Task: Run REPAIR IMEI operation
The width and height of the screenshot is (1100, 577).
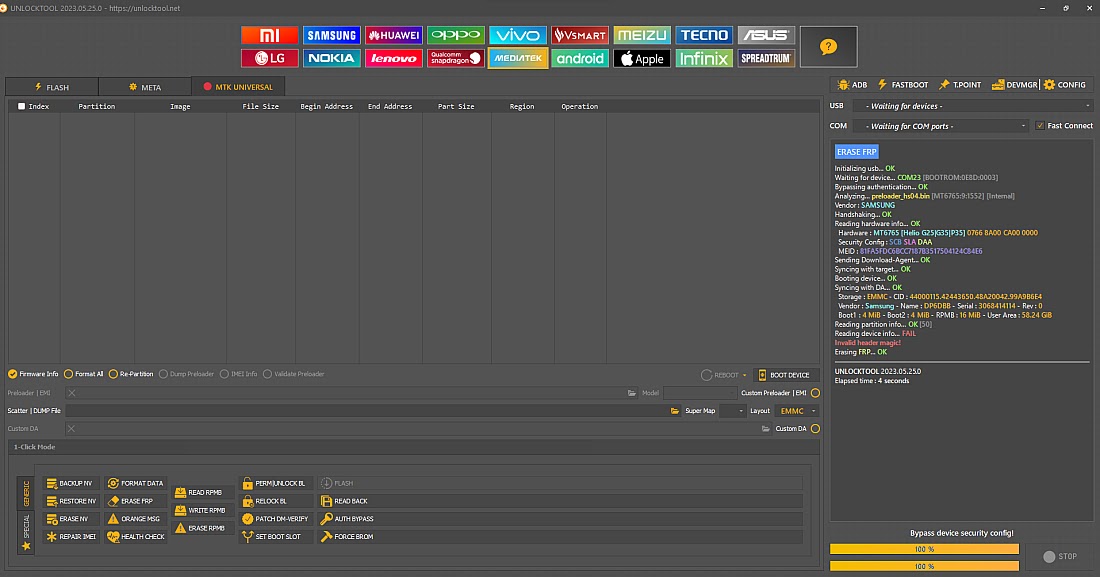Action: coord(71,537)
